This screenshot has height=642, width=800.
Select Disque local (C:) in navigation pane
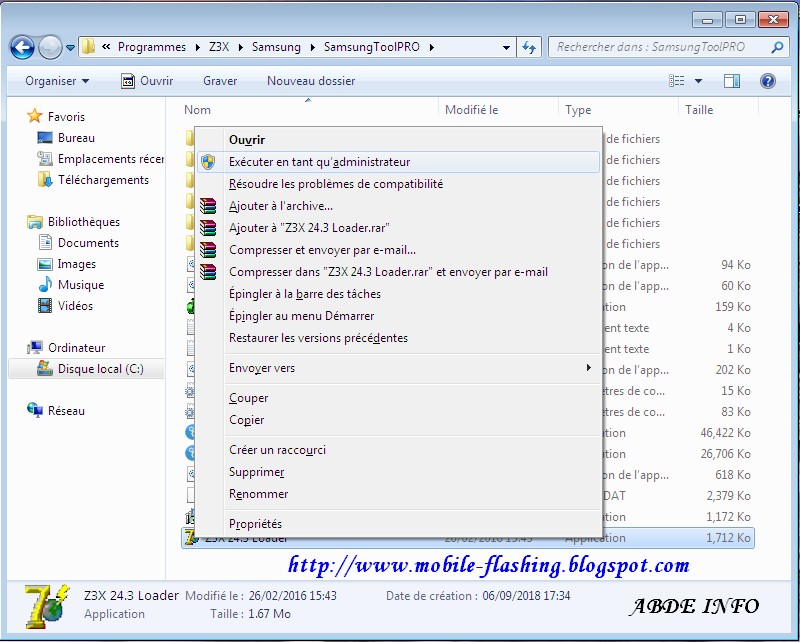tap(86, 368)
